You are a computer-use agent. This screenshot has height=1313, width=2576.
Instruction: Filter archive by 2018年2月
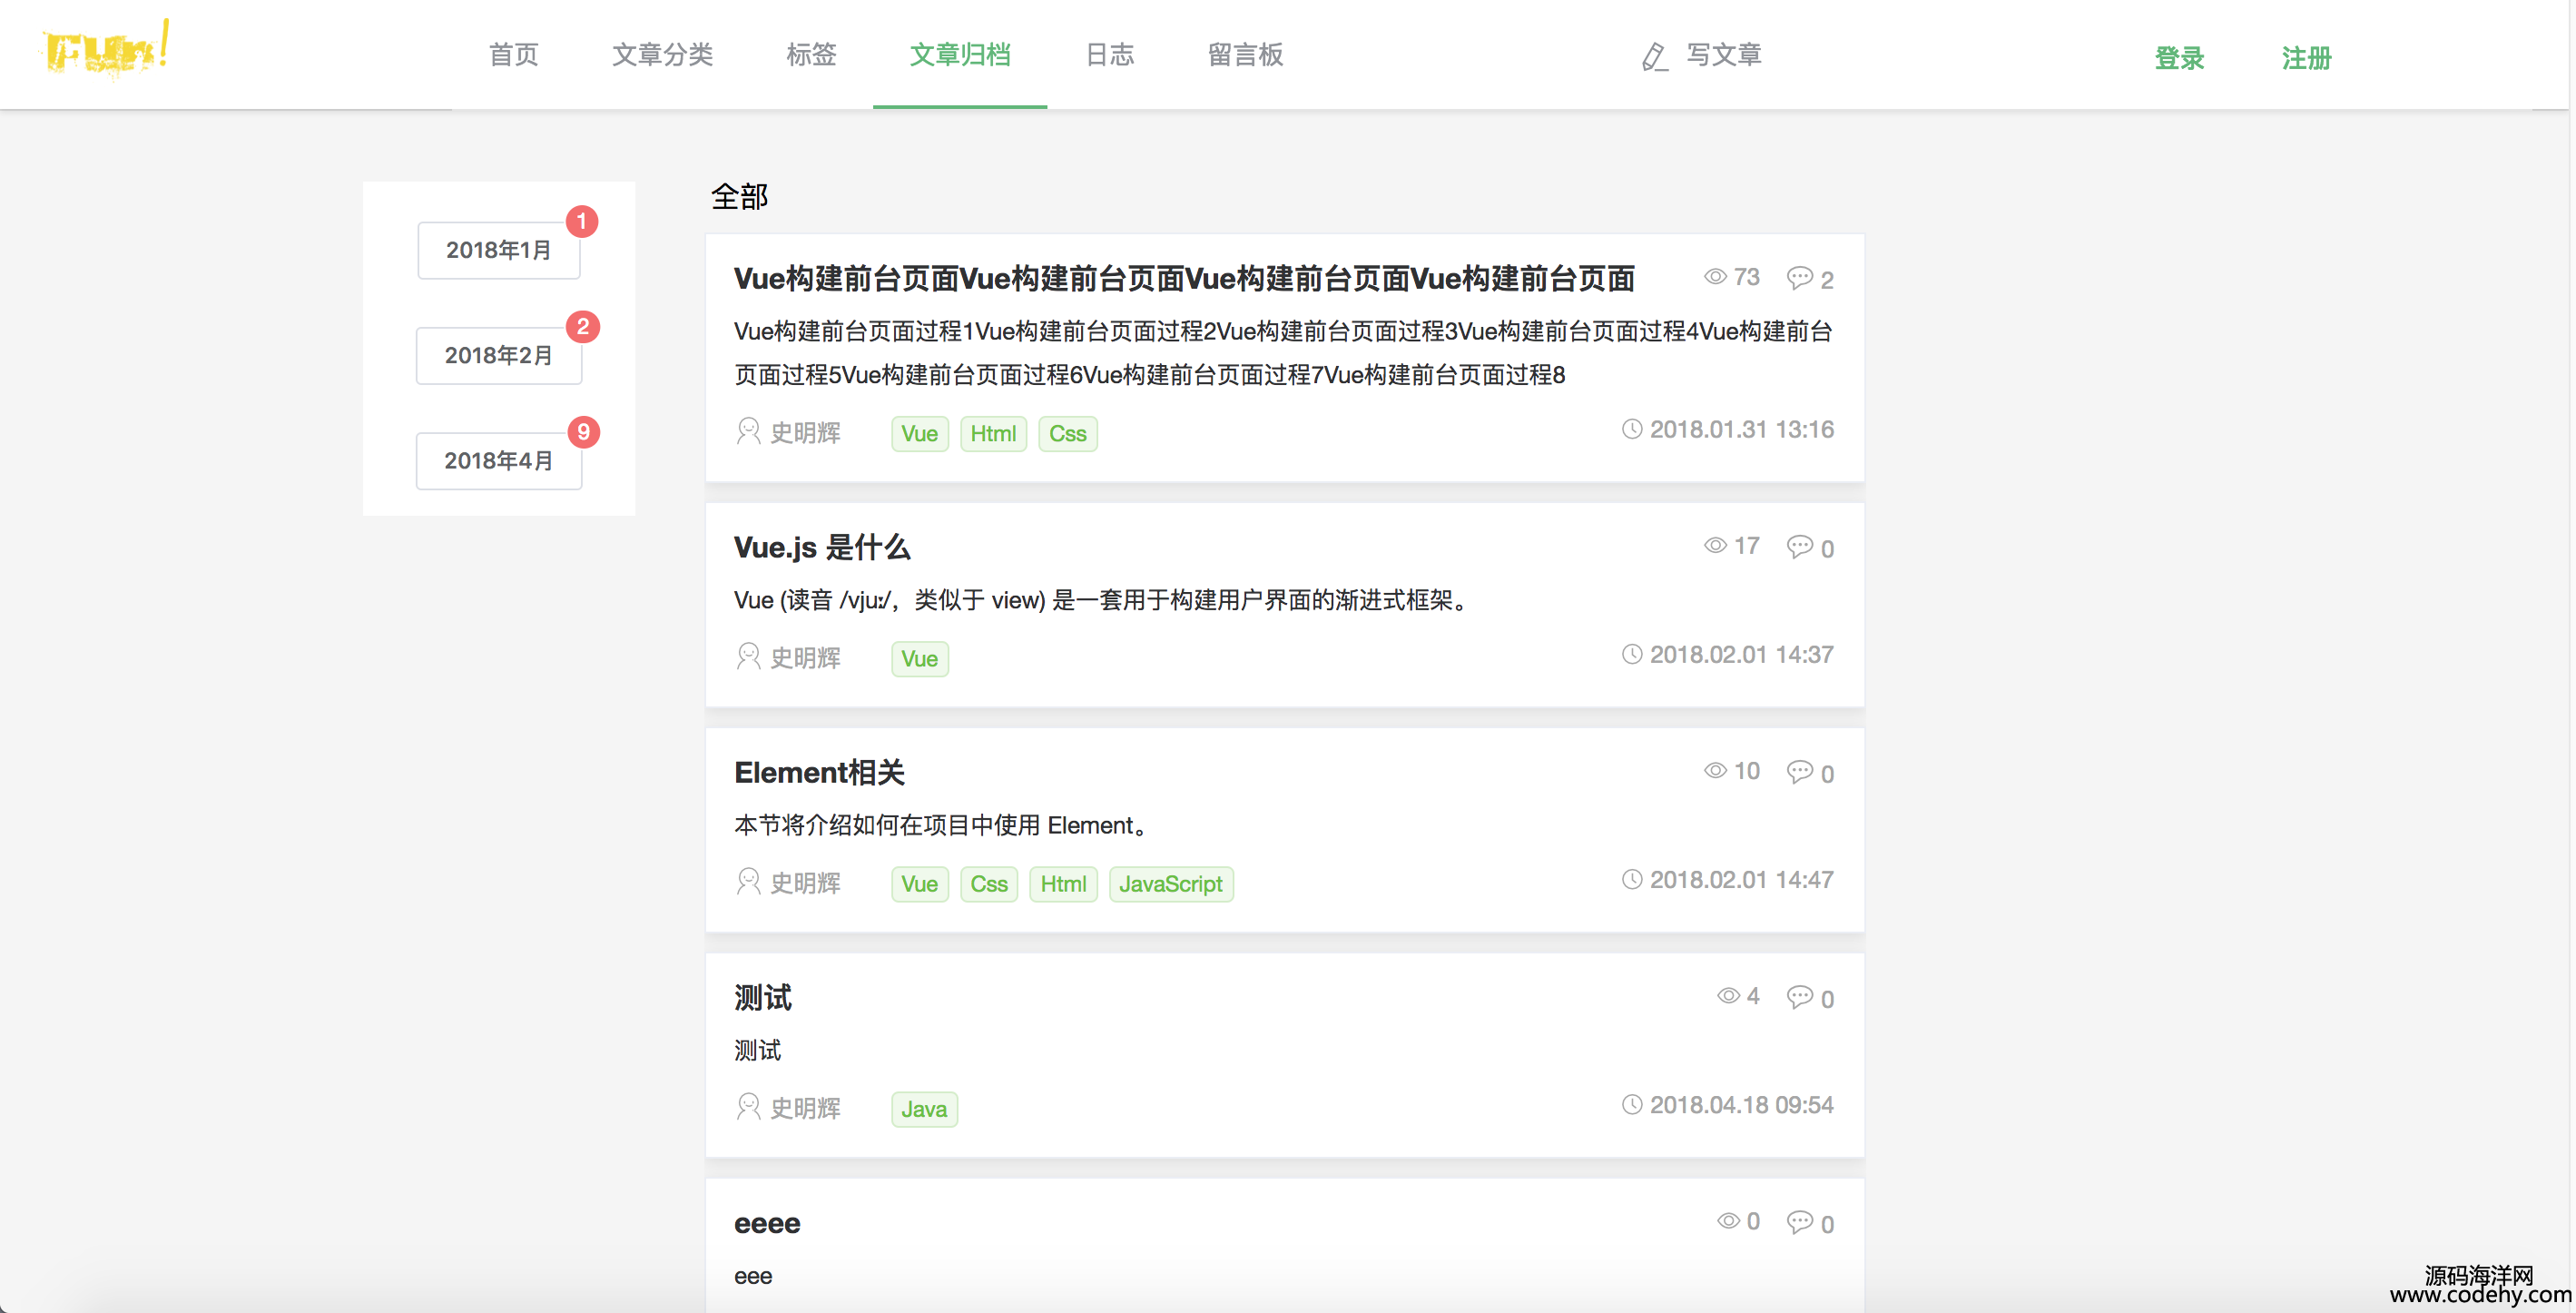[x=498, y=355]
